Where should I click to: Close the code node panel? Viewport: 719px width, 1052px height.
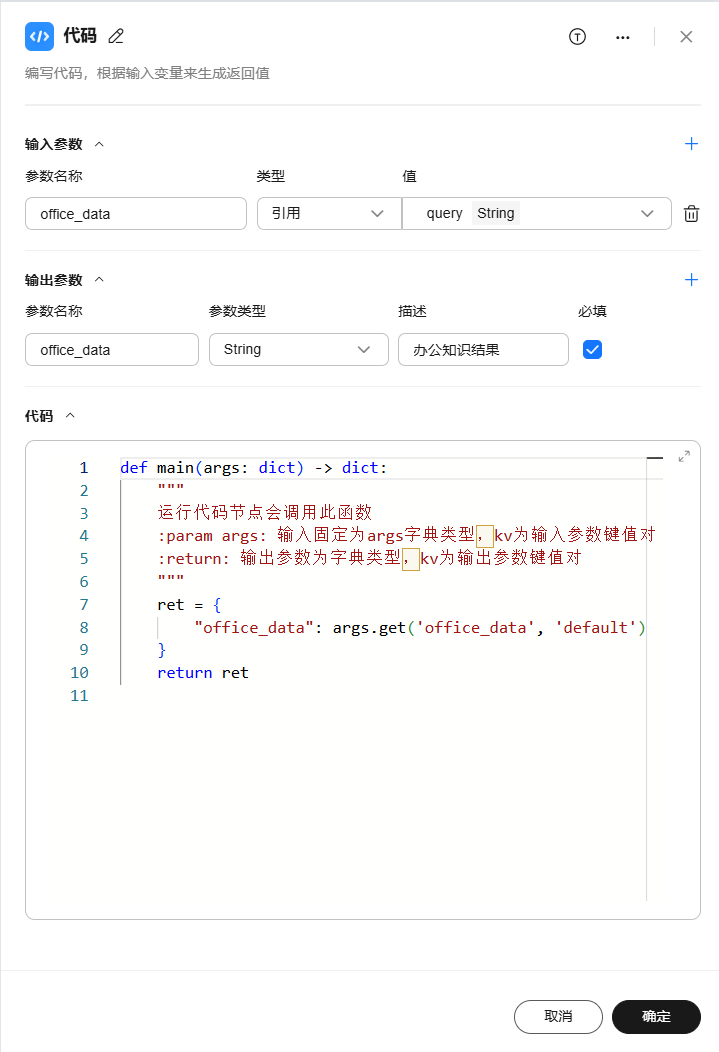click(x=685, y=37)
